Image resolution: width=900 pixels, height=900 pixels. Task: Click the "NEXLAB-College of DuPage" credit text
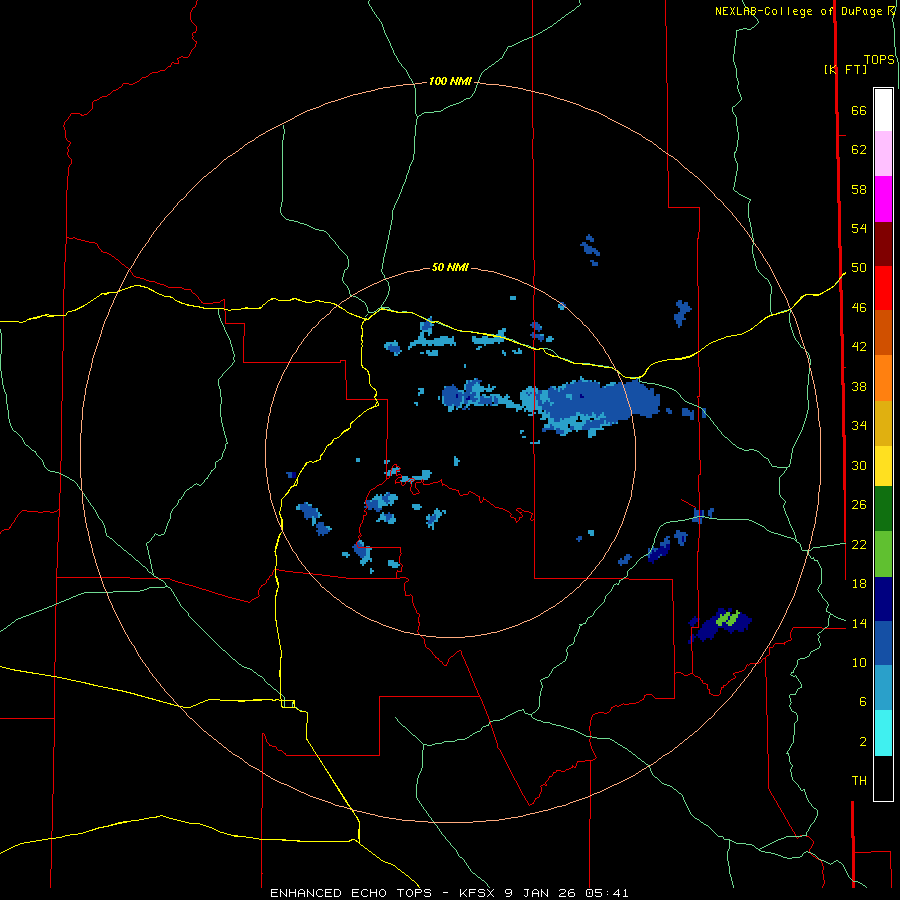coord(800,11)
